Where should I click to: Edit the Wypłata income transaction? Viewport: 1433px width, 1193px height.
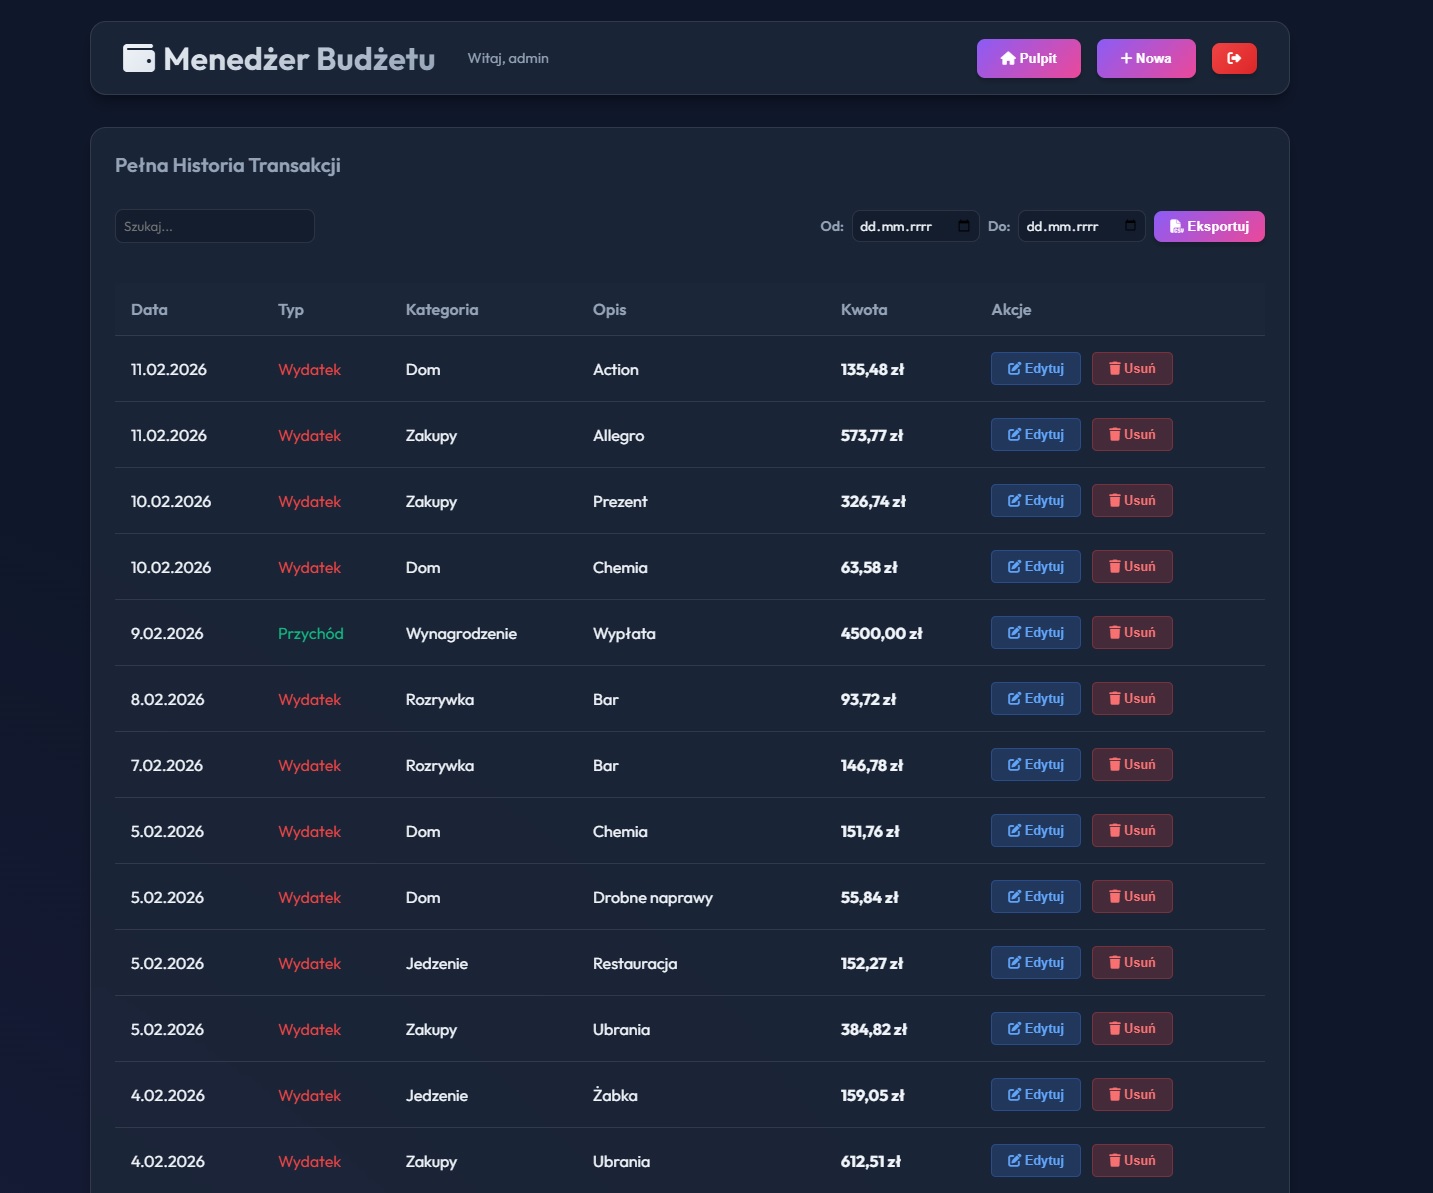(x=1035, y=632)
